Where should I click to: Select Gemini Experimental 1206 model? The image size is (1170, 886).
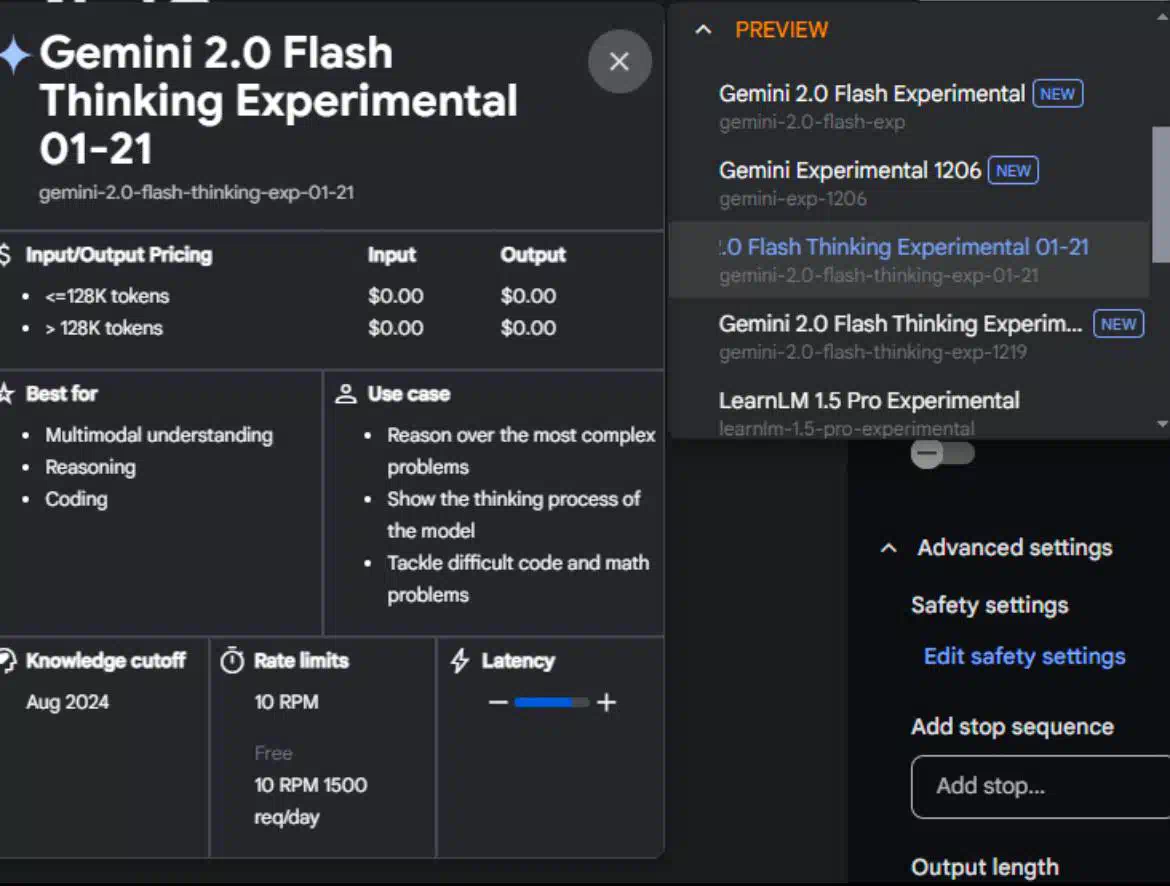tap(849, 171)
